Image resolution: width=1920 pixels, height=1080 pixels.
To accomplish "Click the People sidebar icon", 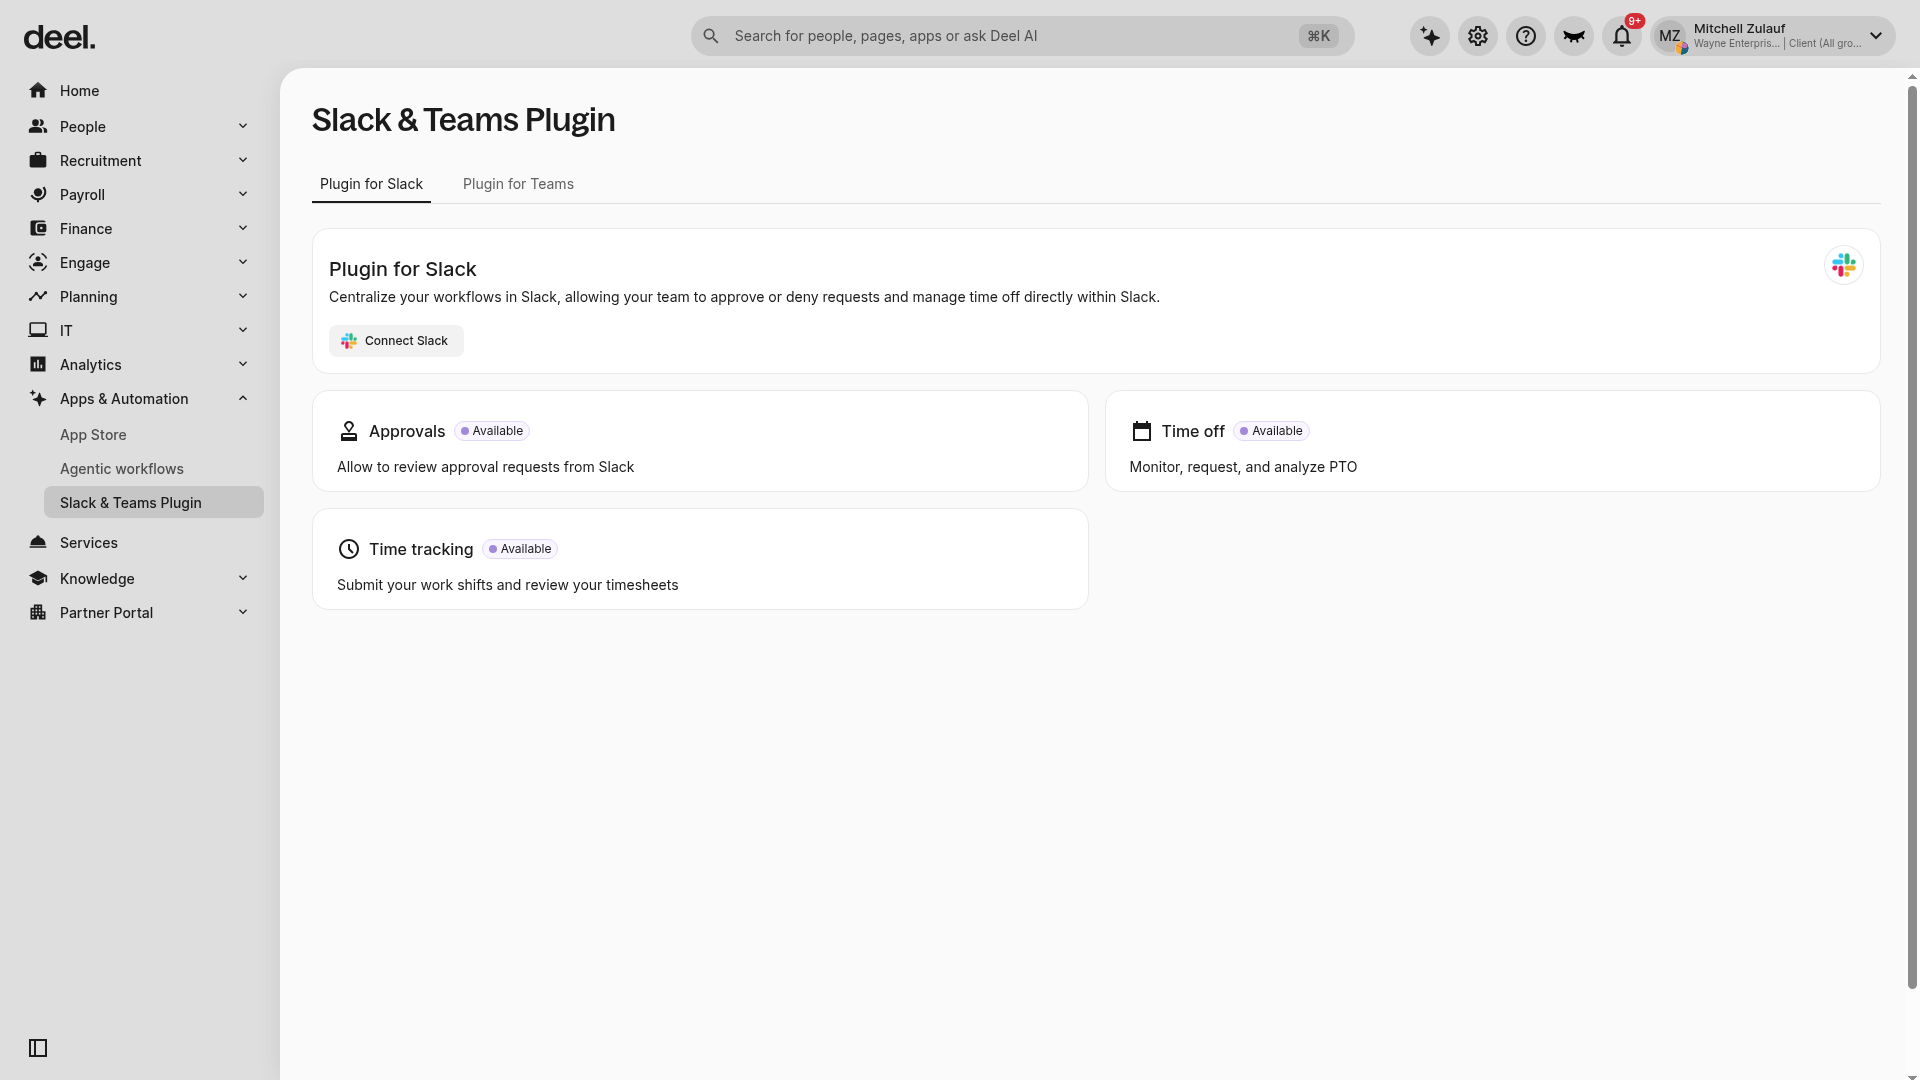I will point(38,126).
